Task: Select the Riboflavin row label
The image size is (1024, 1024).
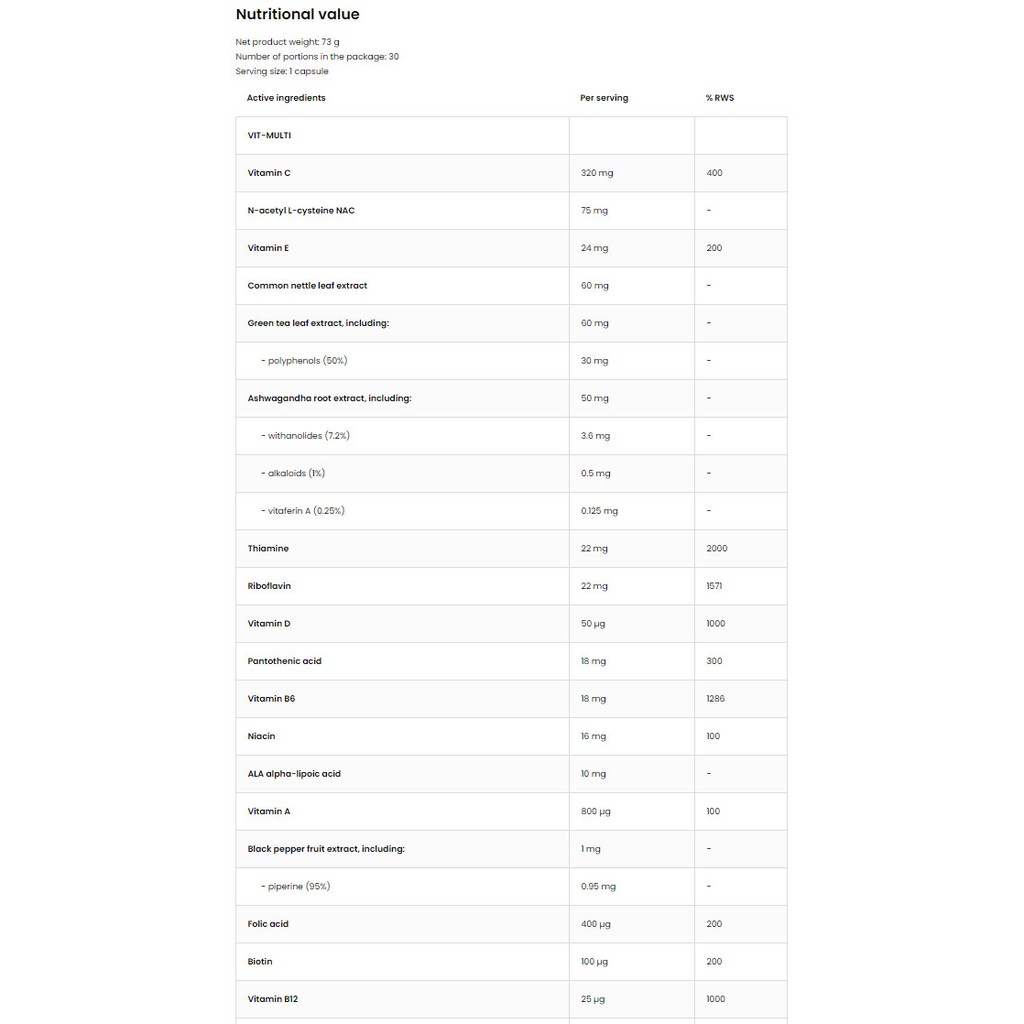Action: click(269, 586)
